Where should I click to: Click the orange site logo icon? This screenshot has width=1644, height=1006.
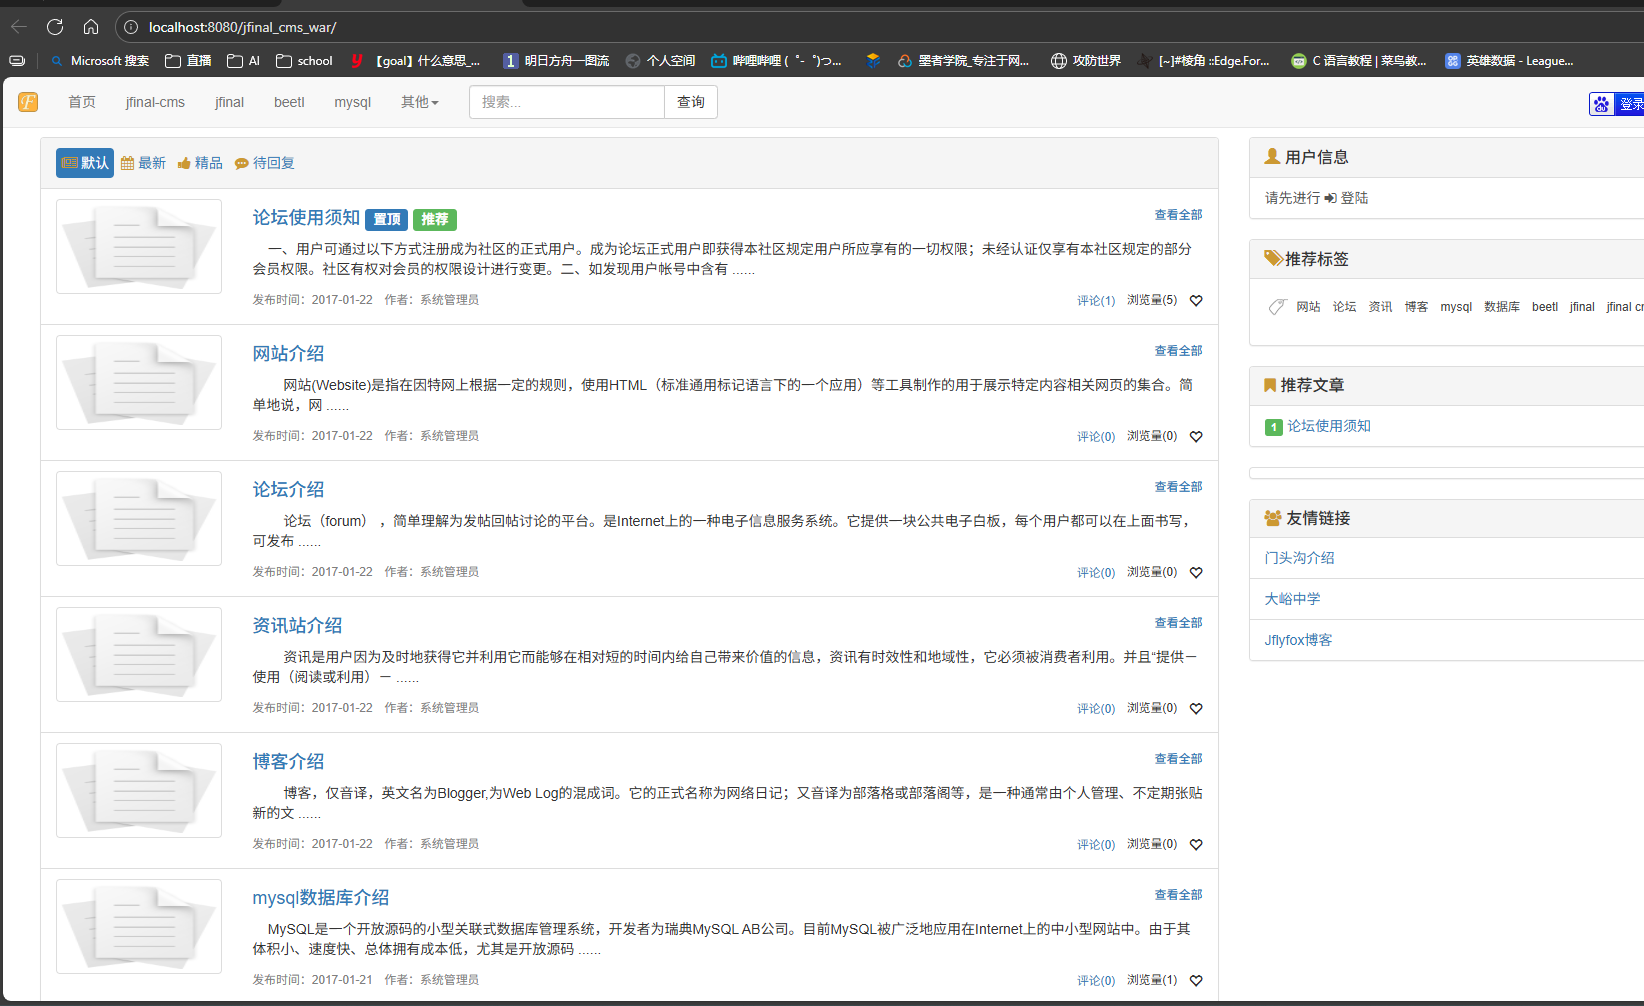tap(28, 102)
